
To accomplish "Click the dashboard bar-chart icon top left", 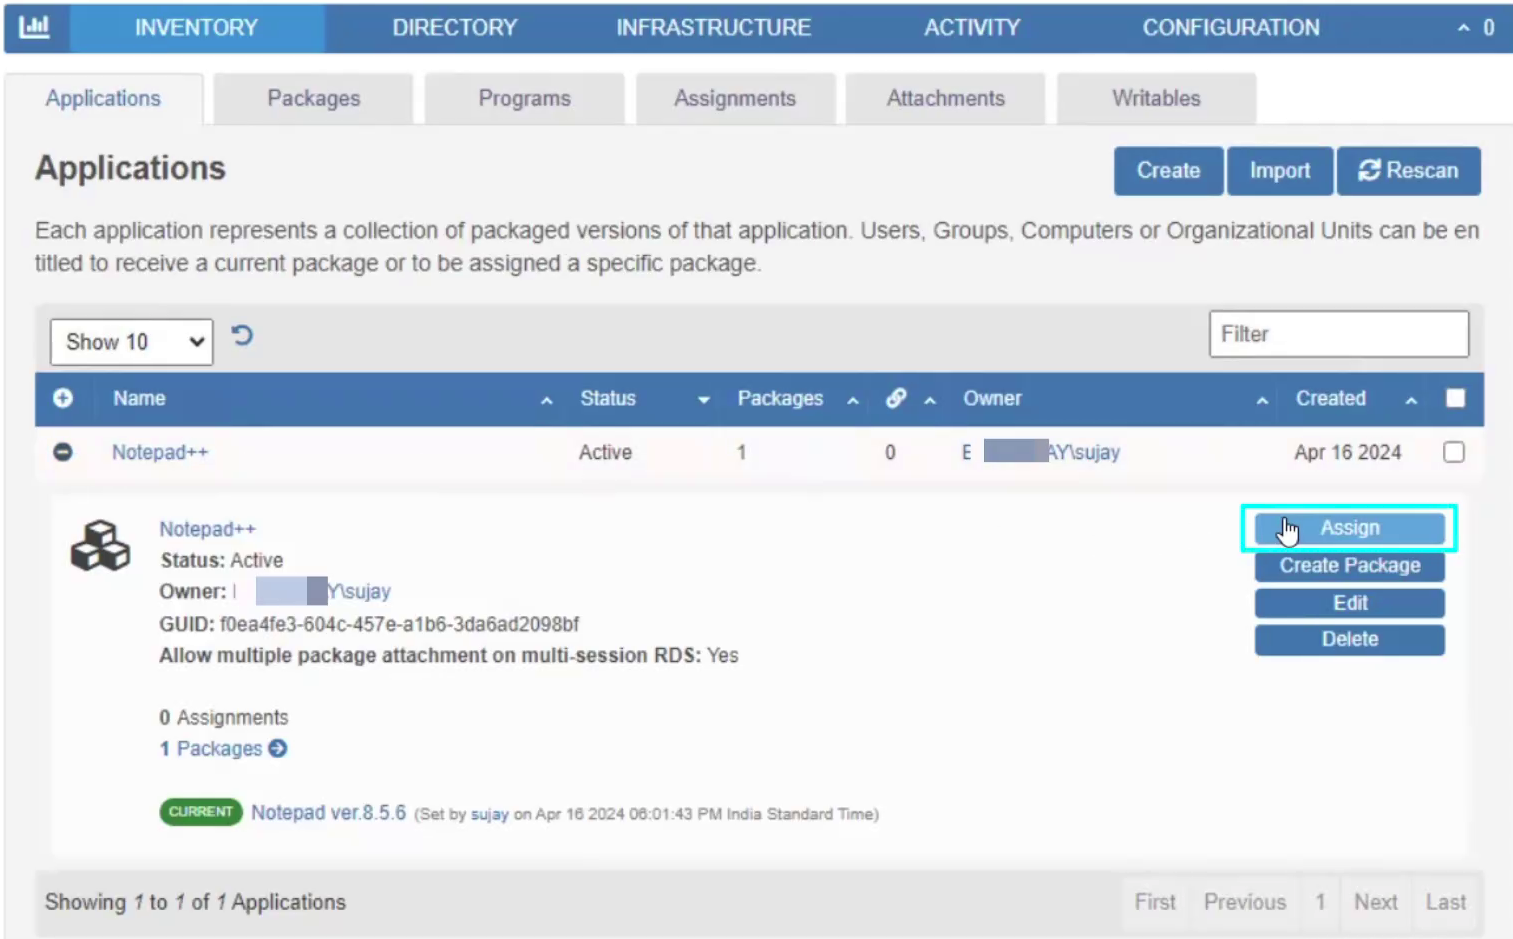I will point(36,27).
